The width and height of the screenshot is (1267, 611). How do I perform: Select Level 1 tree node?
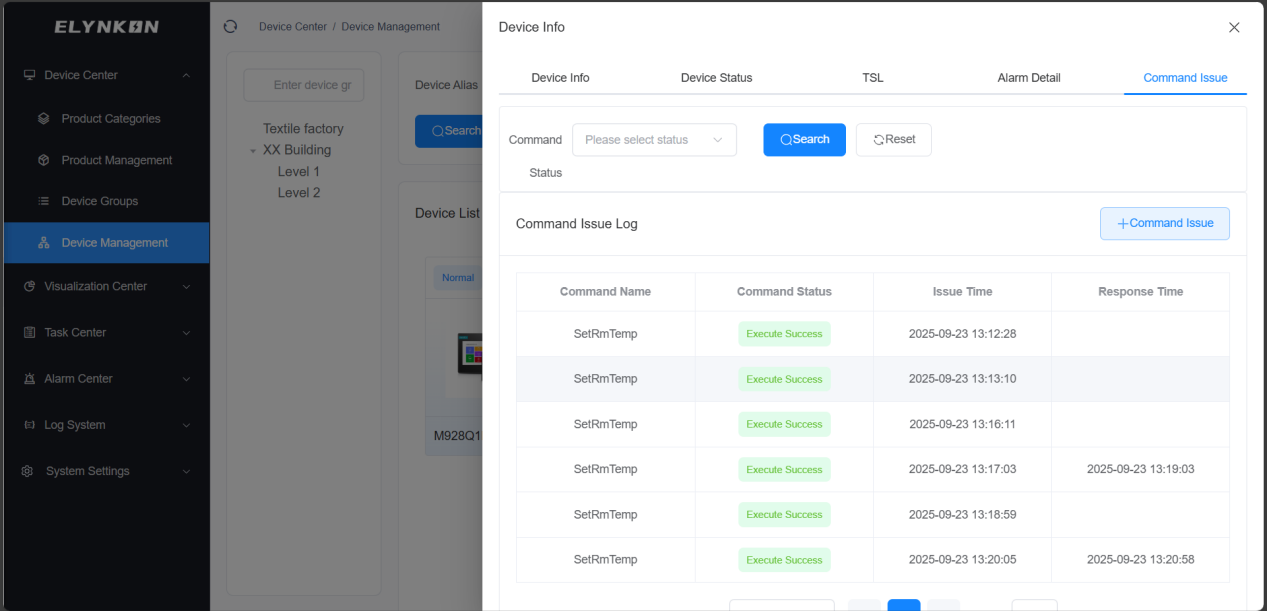tap(299, 172)
